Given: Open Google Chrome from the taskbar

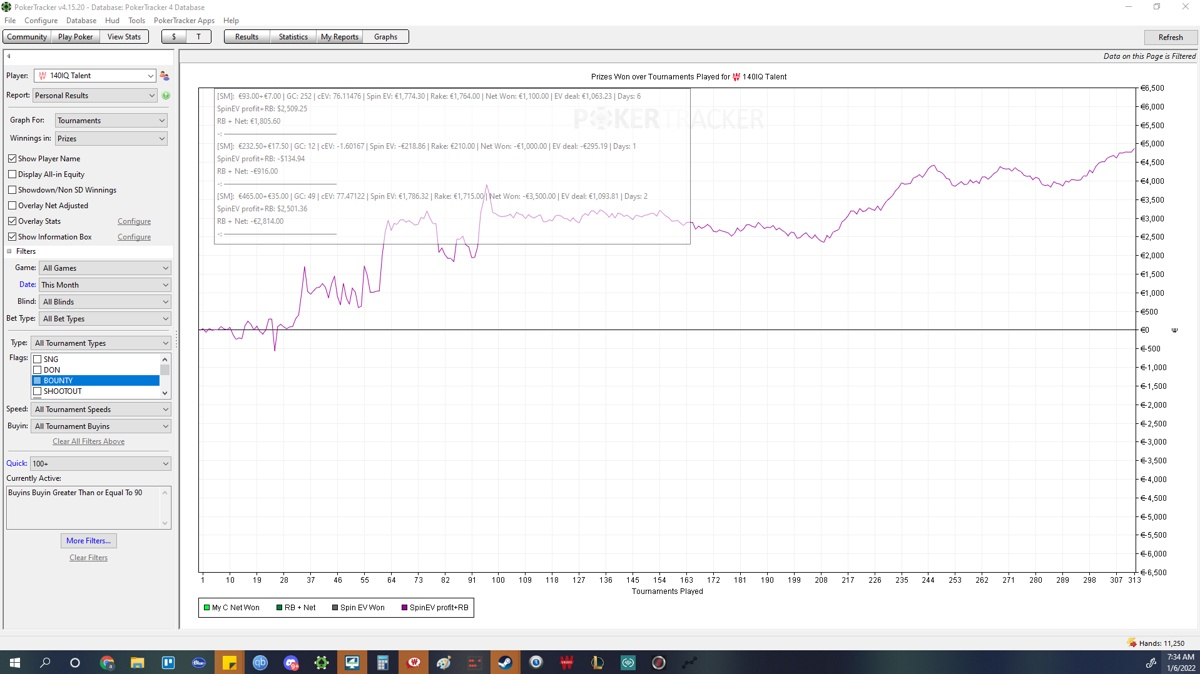Looking at the screenshot, I should (107, 662).
